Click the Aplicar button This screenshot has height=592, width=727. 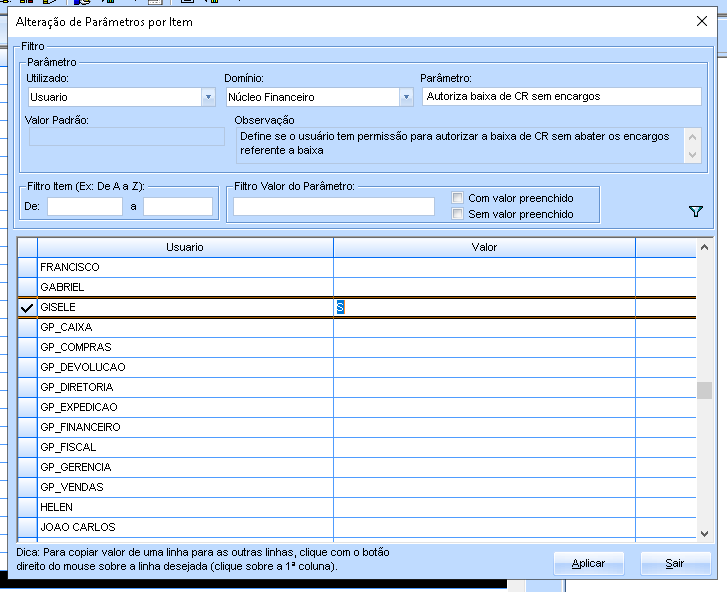tap(588, 563)
